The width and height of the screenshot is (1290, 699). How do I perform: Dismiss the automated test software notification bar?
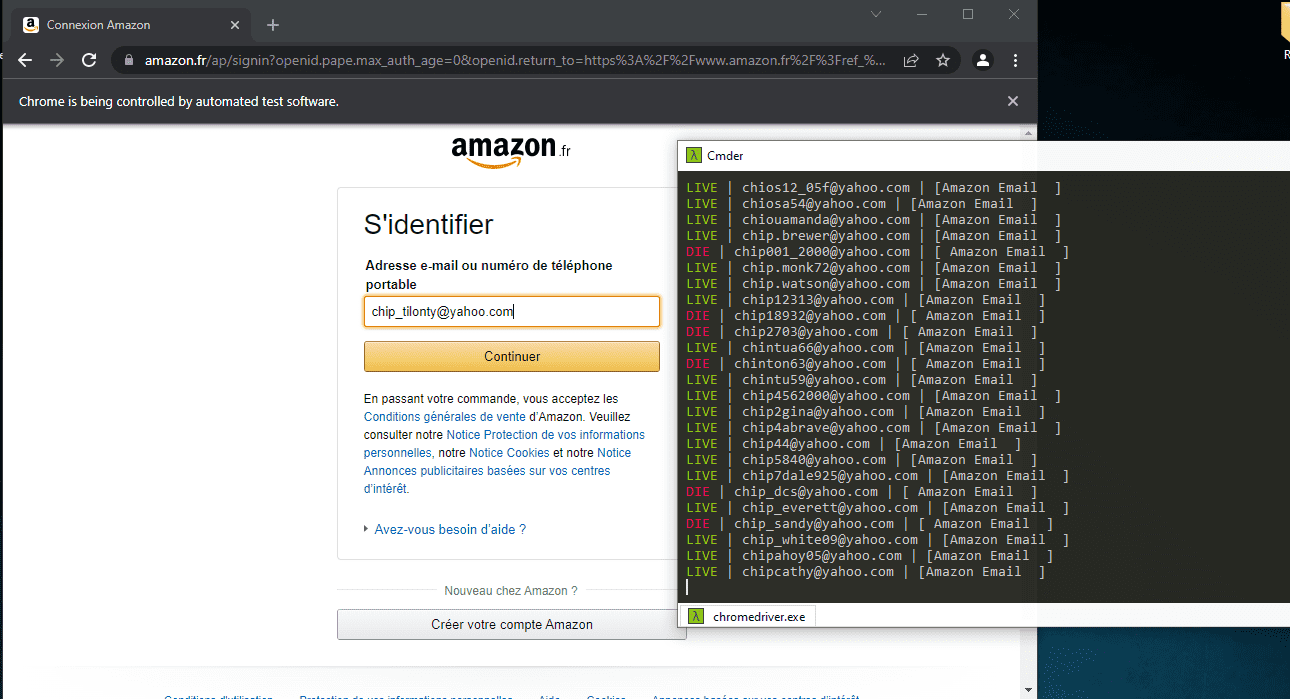point(1013,101)
